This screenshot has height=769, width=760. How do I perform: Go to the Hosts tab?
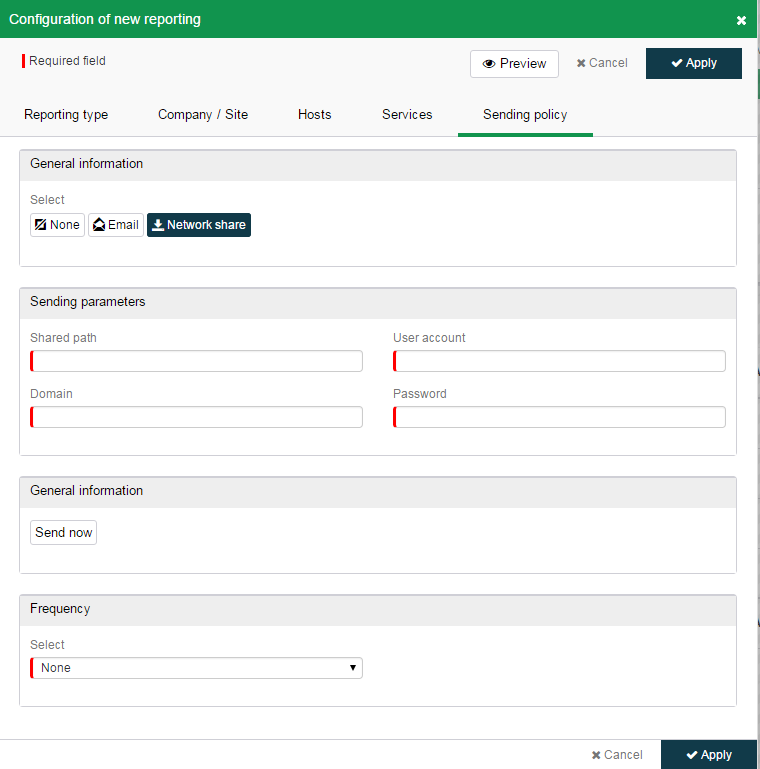click(x=314, y=114)
